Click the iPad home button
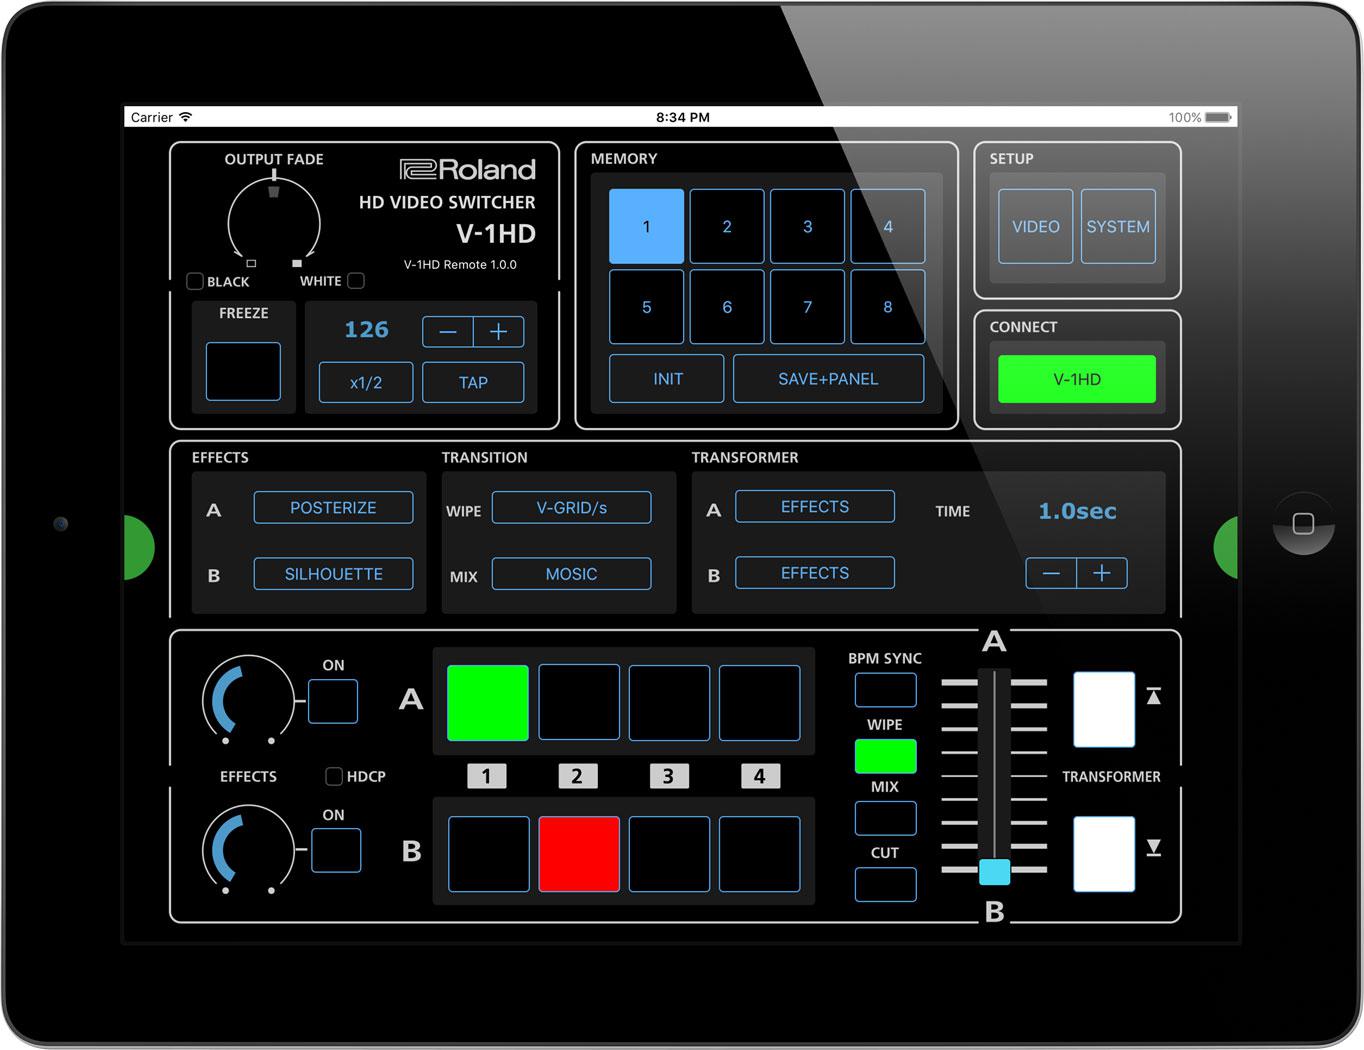Screen dimensions: 1364x1050 (x=1303, y=523)
